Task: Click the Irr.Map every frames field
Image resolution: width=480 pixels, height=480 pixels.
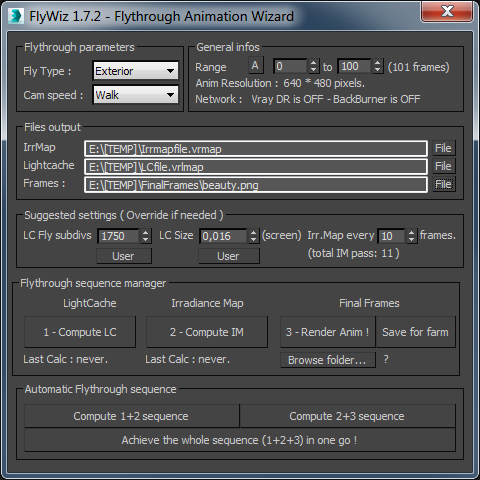Action: (x=391, y=236)
